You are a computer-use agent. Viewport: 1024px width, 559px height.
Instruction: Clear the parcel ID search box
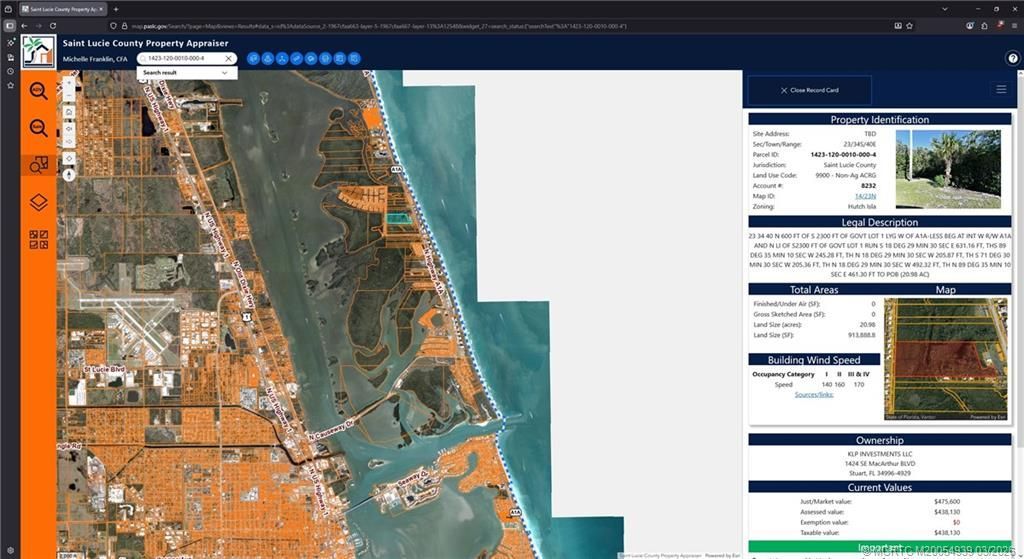pos(228,59)
